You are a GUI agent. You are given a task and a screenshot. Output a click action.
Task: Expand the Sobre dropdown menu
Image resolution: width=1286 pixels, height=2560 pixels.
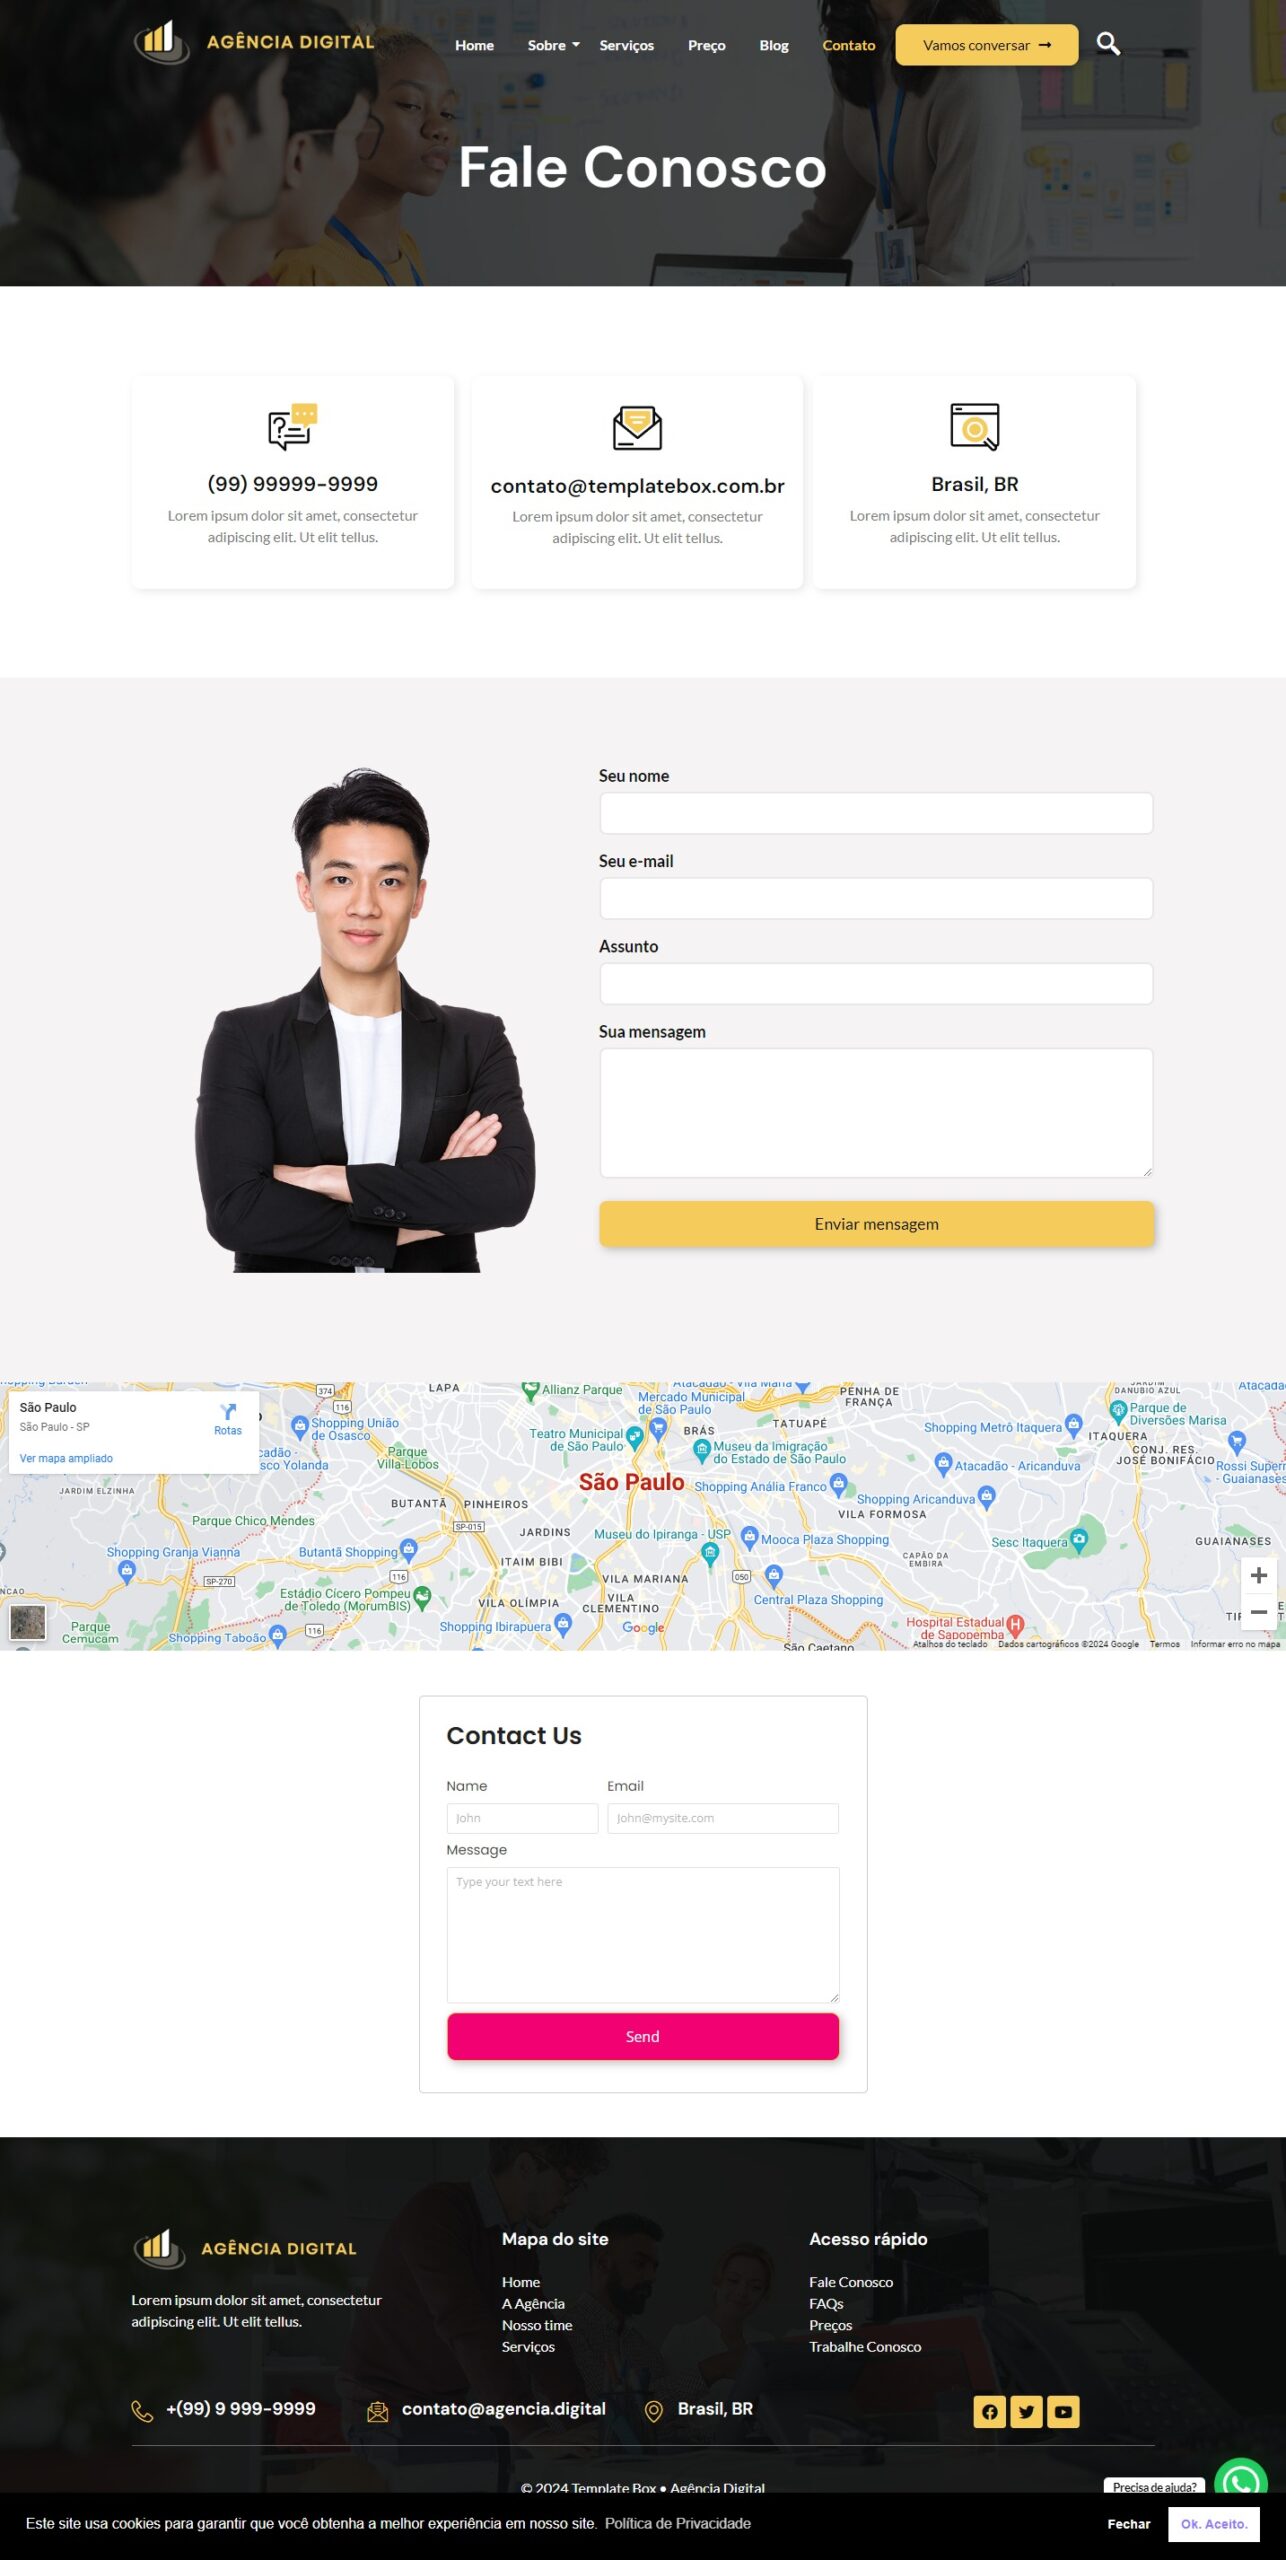click(553, 45)
